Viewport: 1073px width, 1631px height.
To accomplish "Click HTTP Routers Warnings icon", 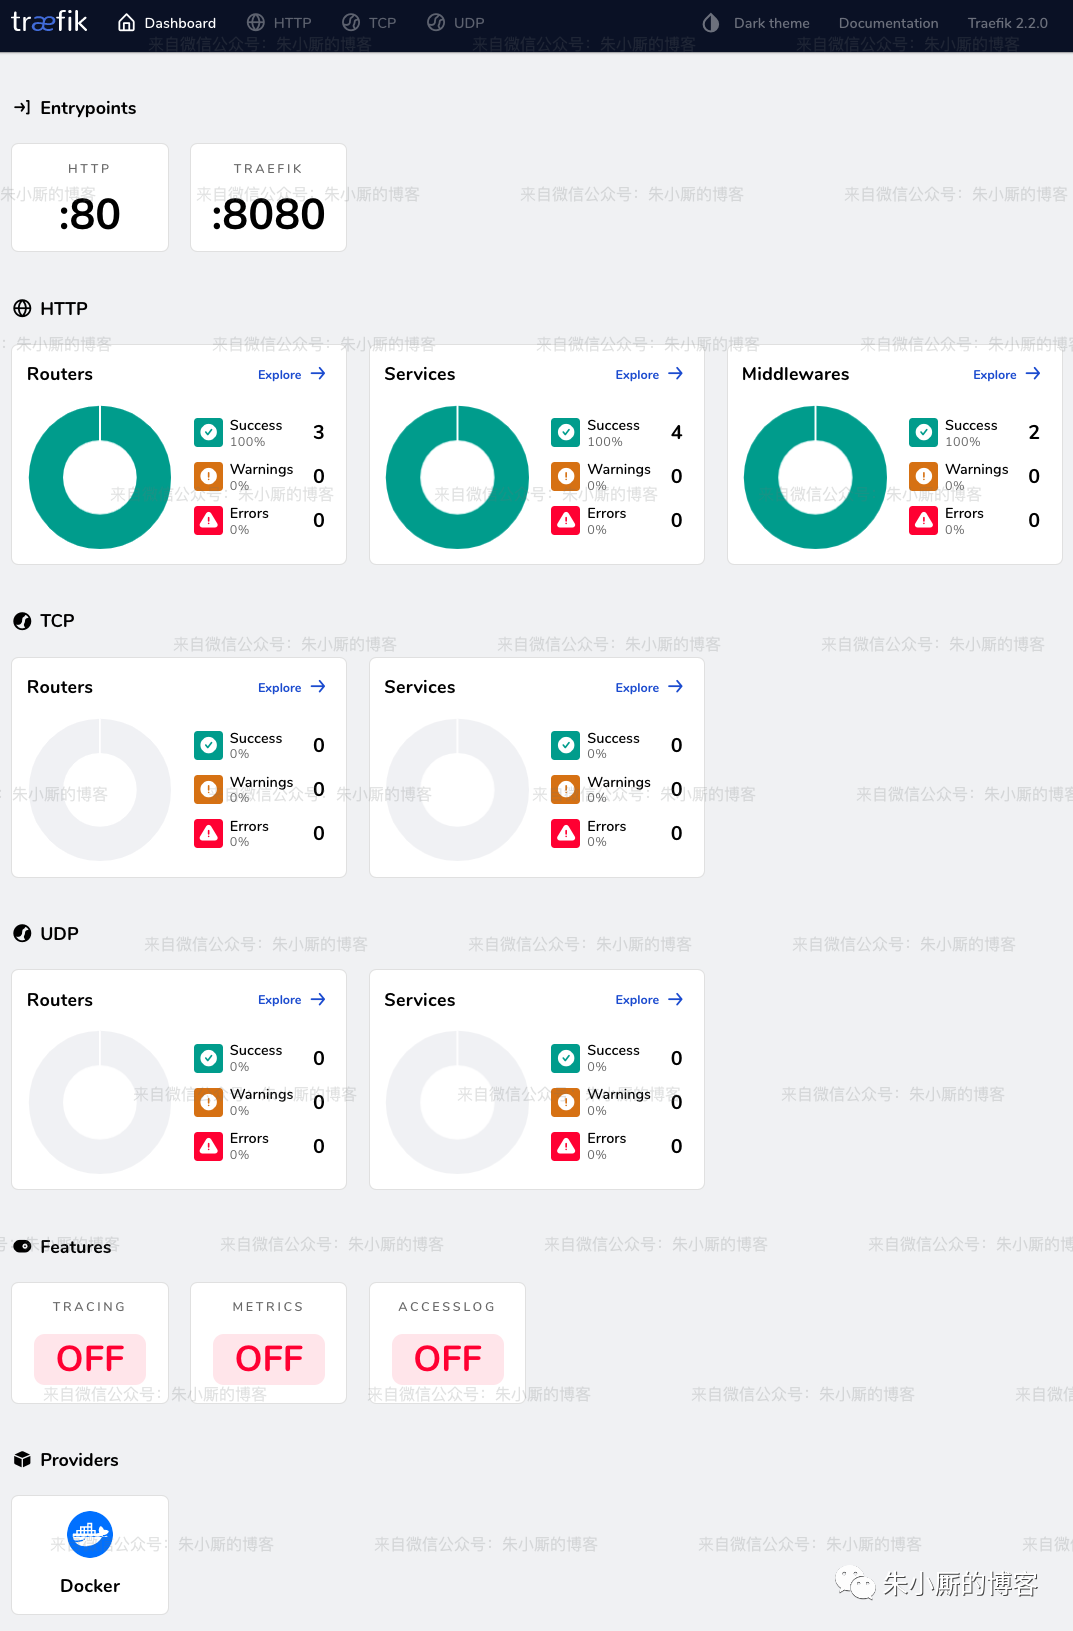I will click(x=209, y=476).
